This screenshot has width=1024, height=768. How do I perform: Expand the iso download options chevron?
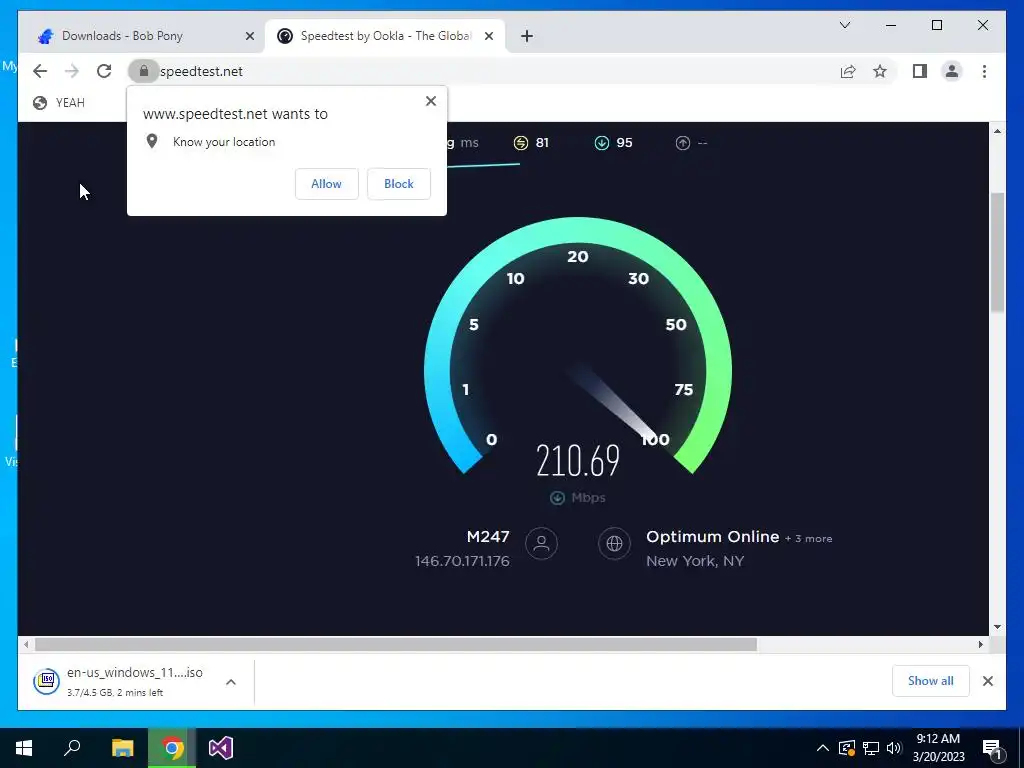[x=231, y=682]
